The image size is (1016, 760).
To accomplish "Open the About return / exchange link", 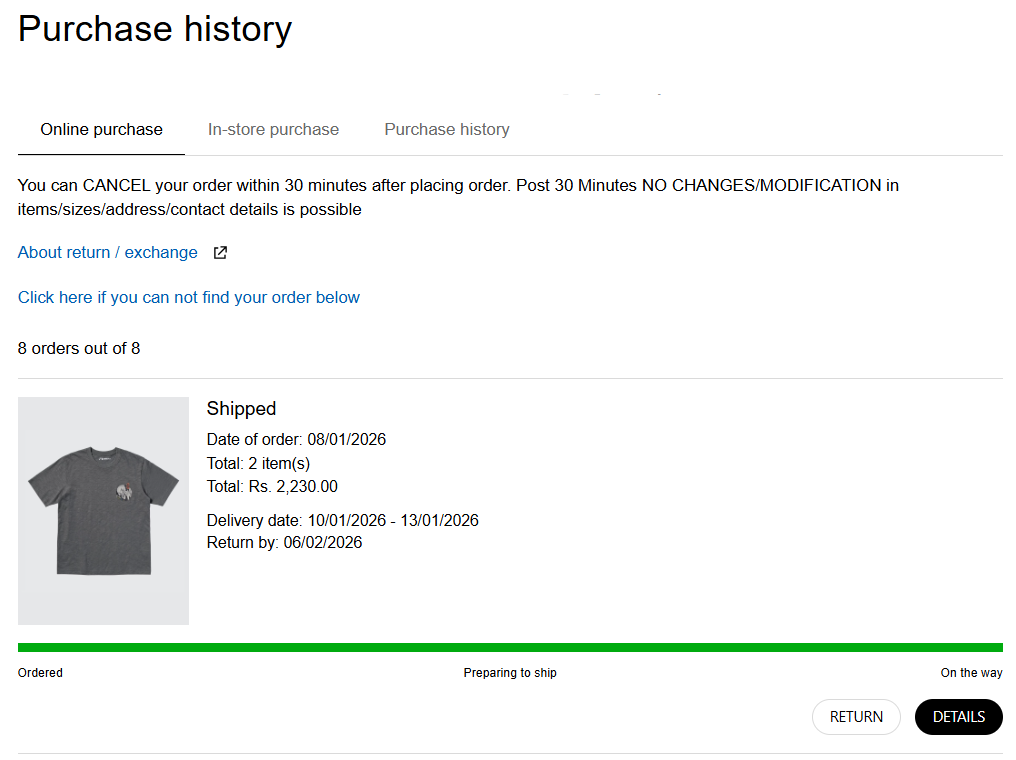I will click(x=108, y=253).
